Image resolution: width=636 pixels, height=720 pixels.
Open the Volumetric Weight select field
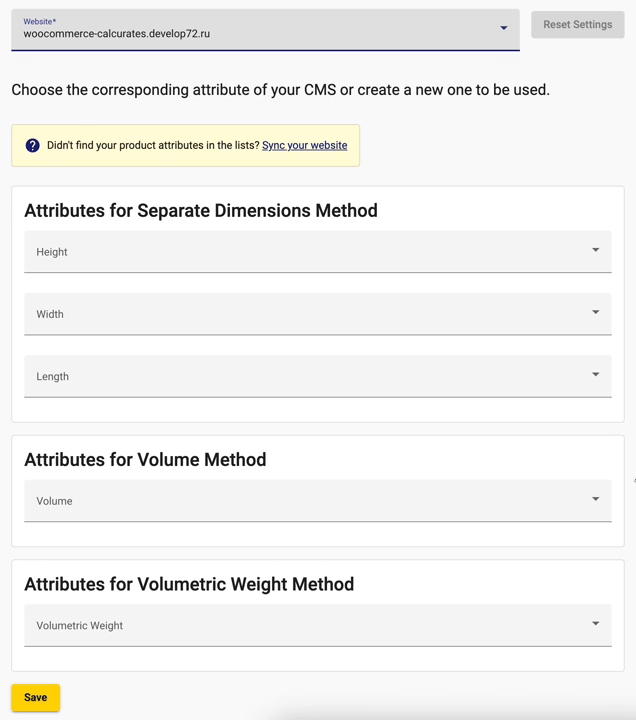point(318,625)
